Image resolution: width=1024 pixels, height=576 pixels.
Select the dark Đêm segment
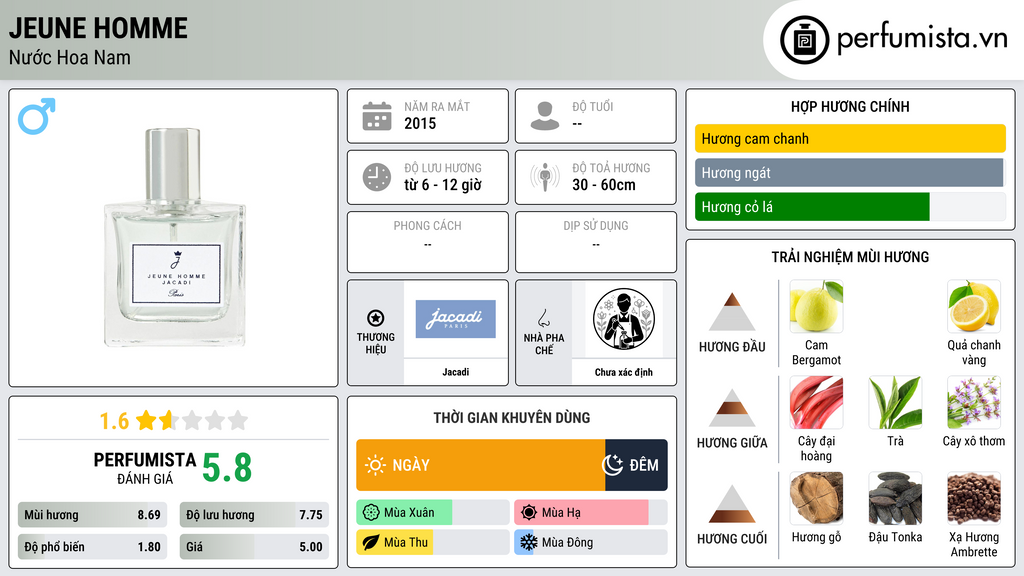point(636,465)
